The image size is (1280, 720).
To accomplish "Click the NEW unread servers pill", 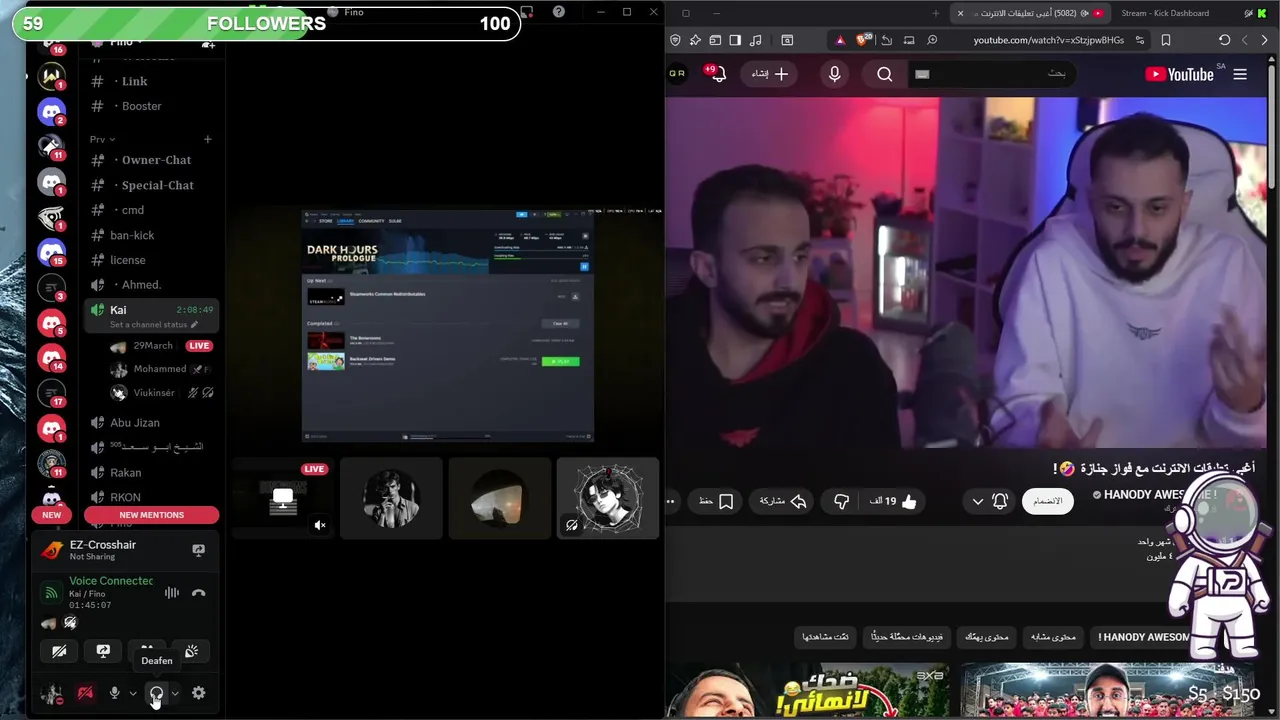I will click(52, 515).
